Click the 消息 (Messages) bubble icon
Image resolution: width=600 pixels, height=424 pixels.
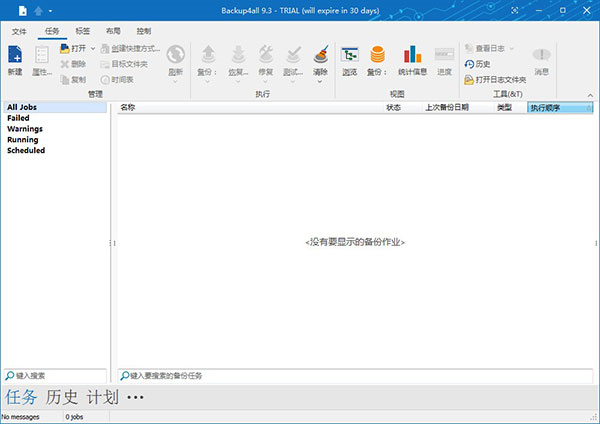click(541, 55)
